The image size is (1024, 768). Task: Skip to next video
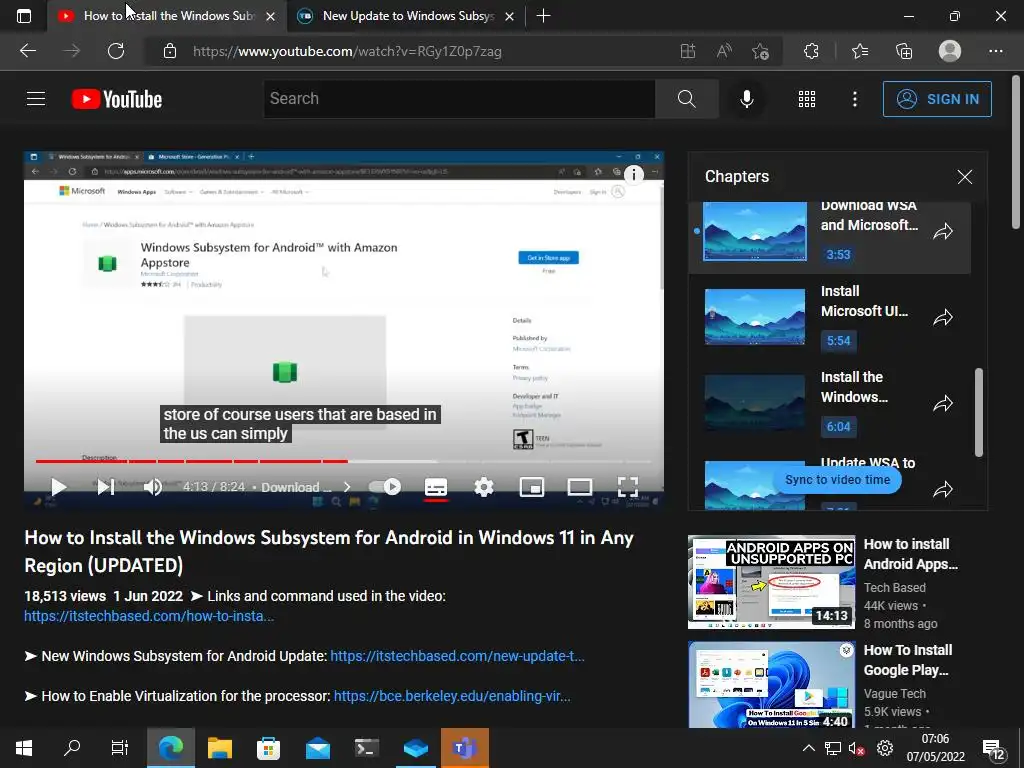coord(106,487)
